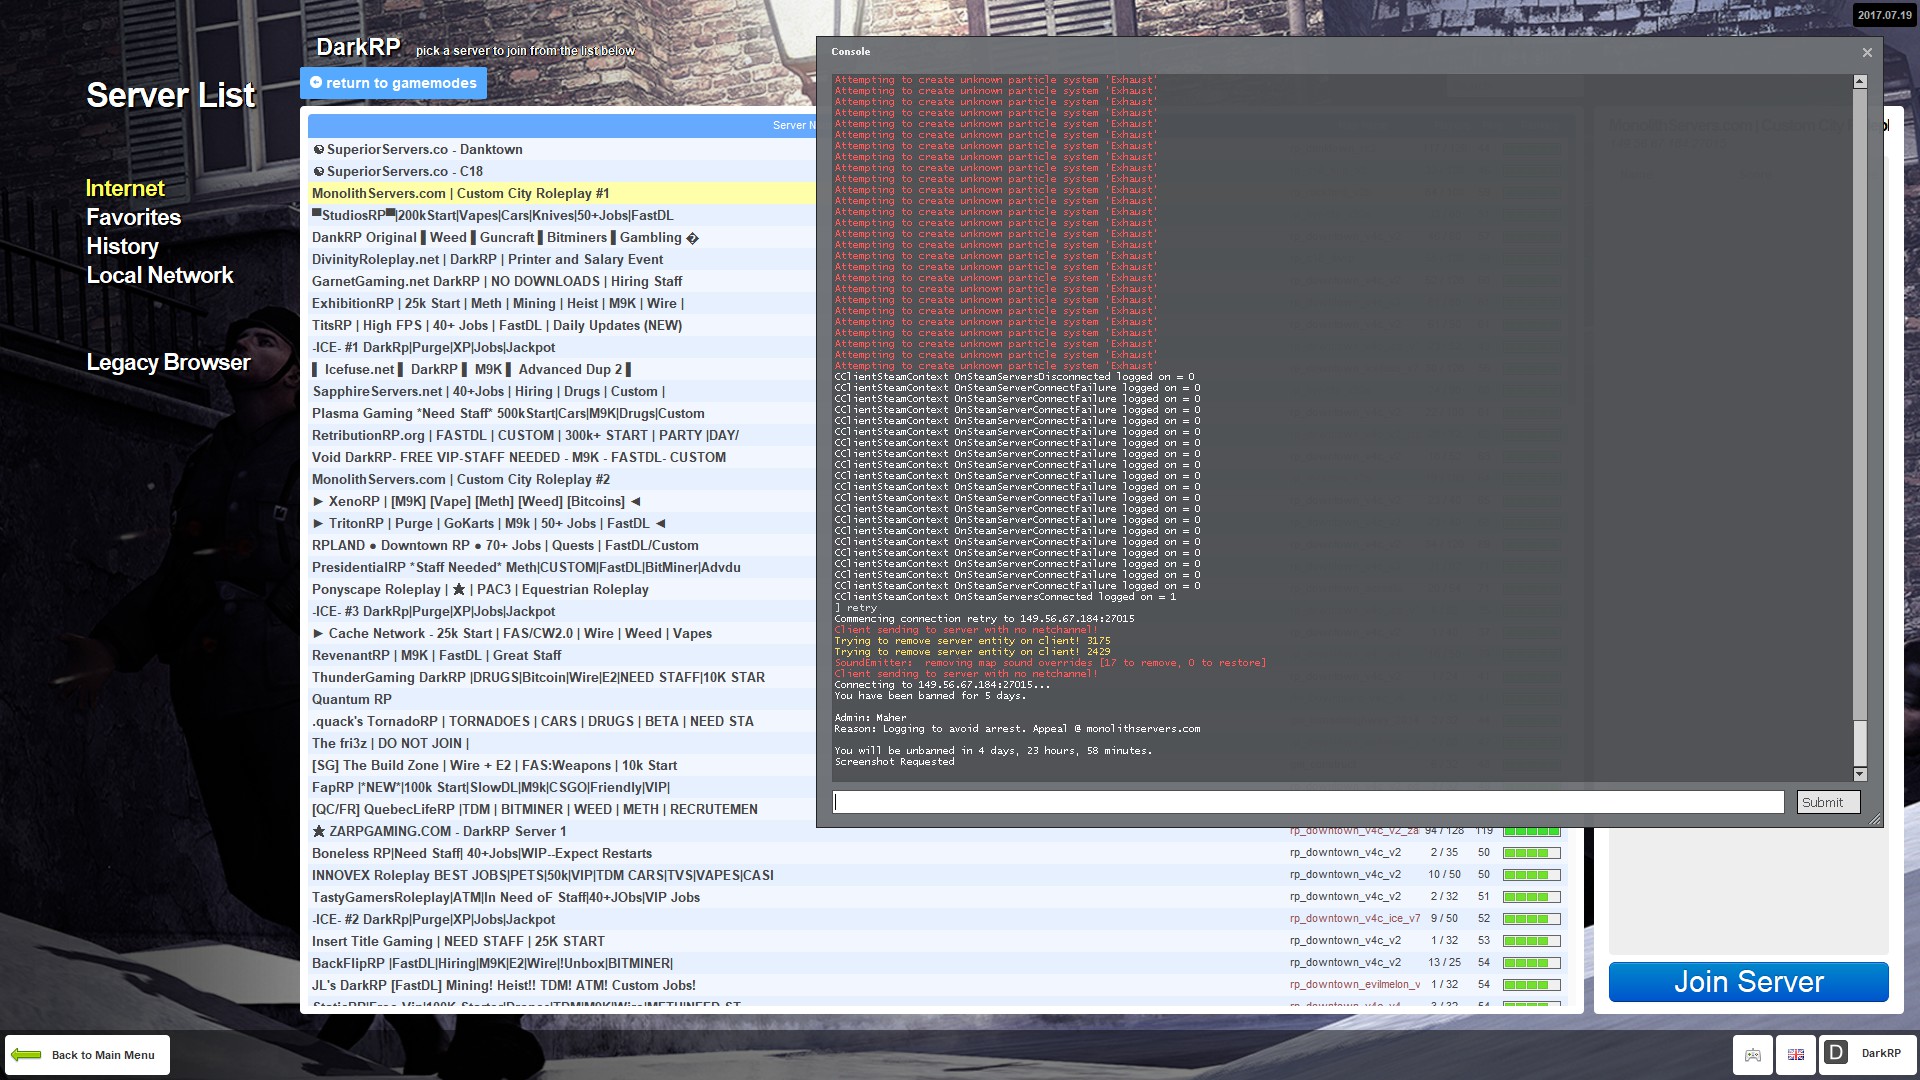
Task: Click console scrollbar up arrow
Action: coord(1860,82)
